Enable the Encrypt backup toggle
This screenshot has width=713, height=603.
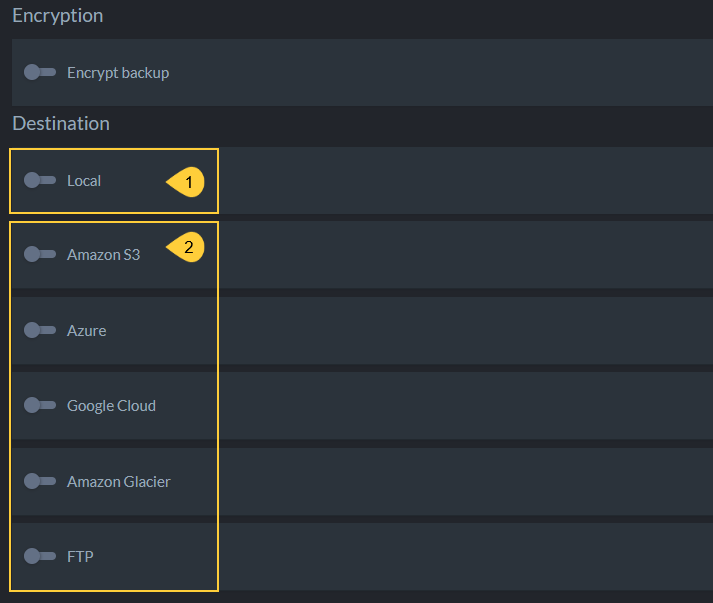(x=40, y=72)
